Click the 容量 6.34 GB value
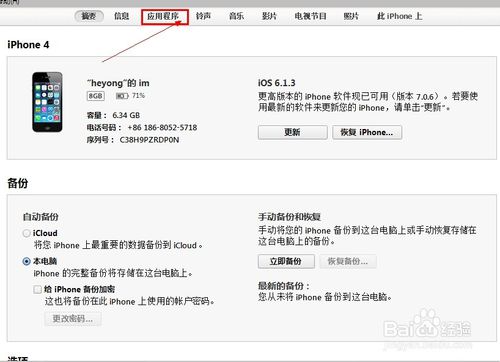500x362 pixels. 126,115
